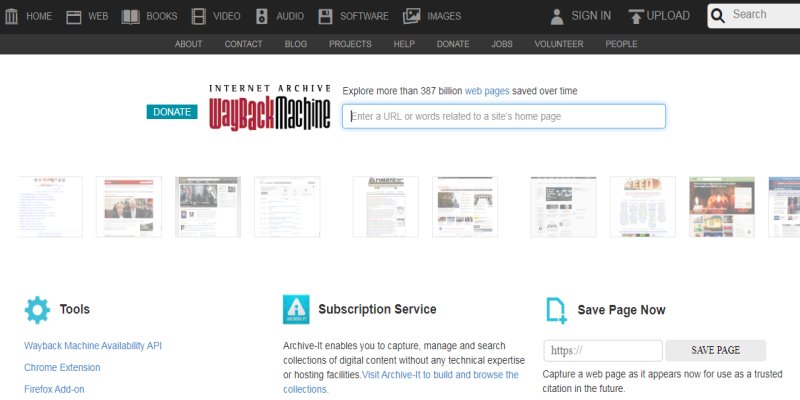Click the Web window icon
The width and height of the screenshot is (800, 400).
tap(74, 17)
